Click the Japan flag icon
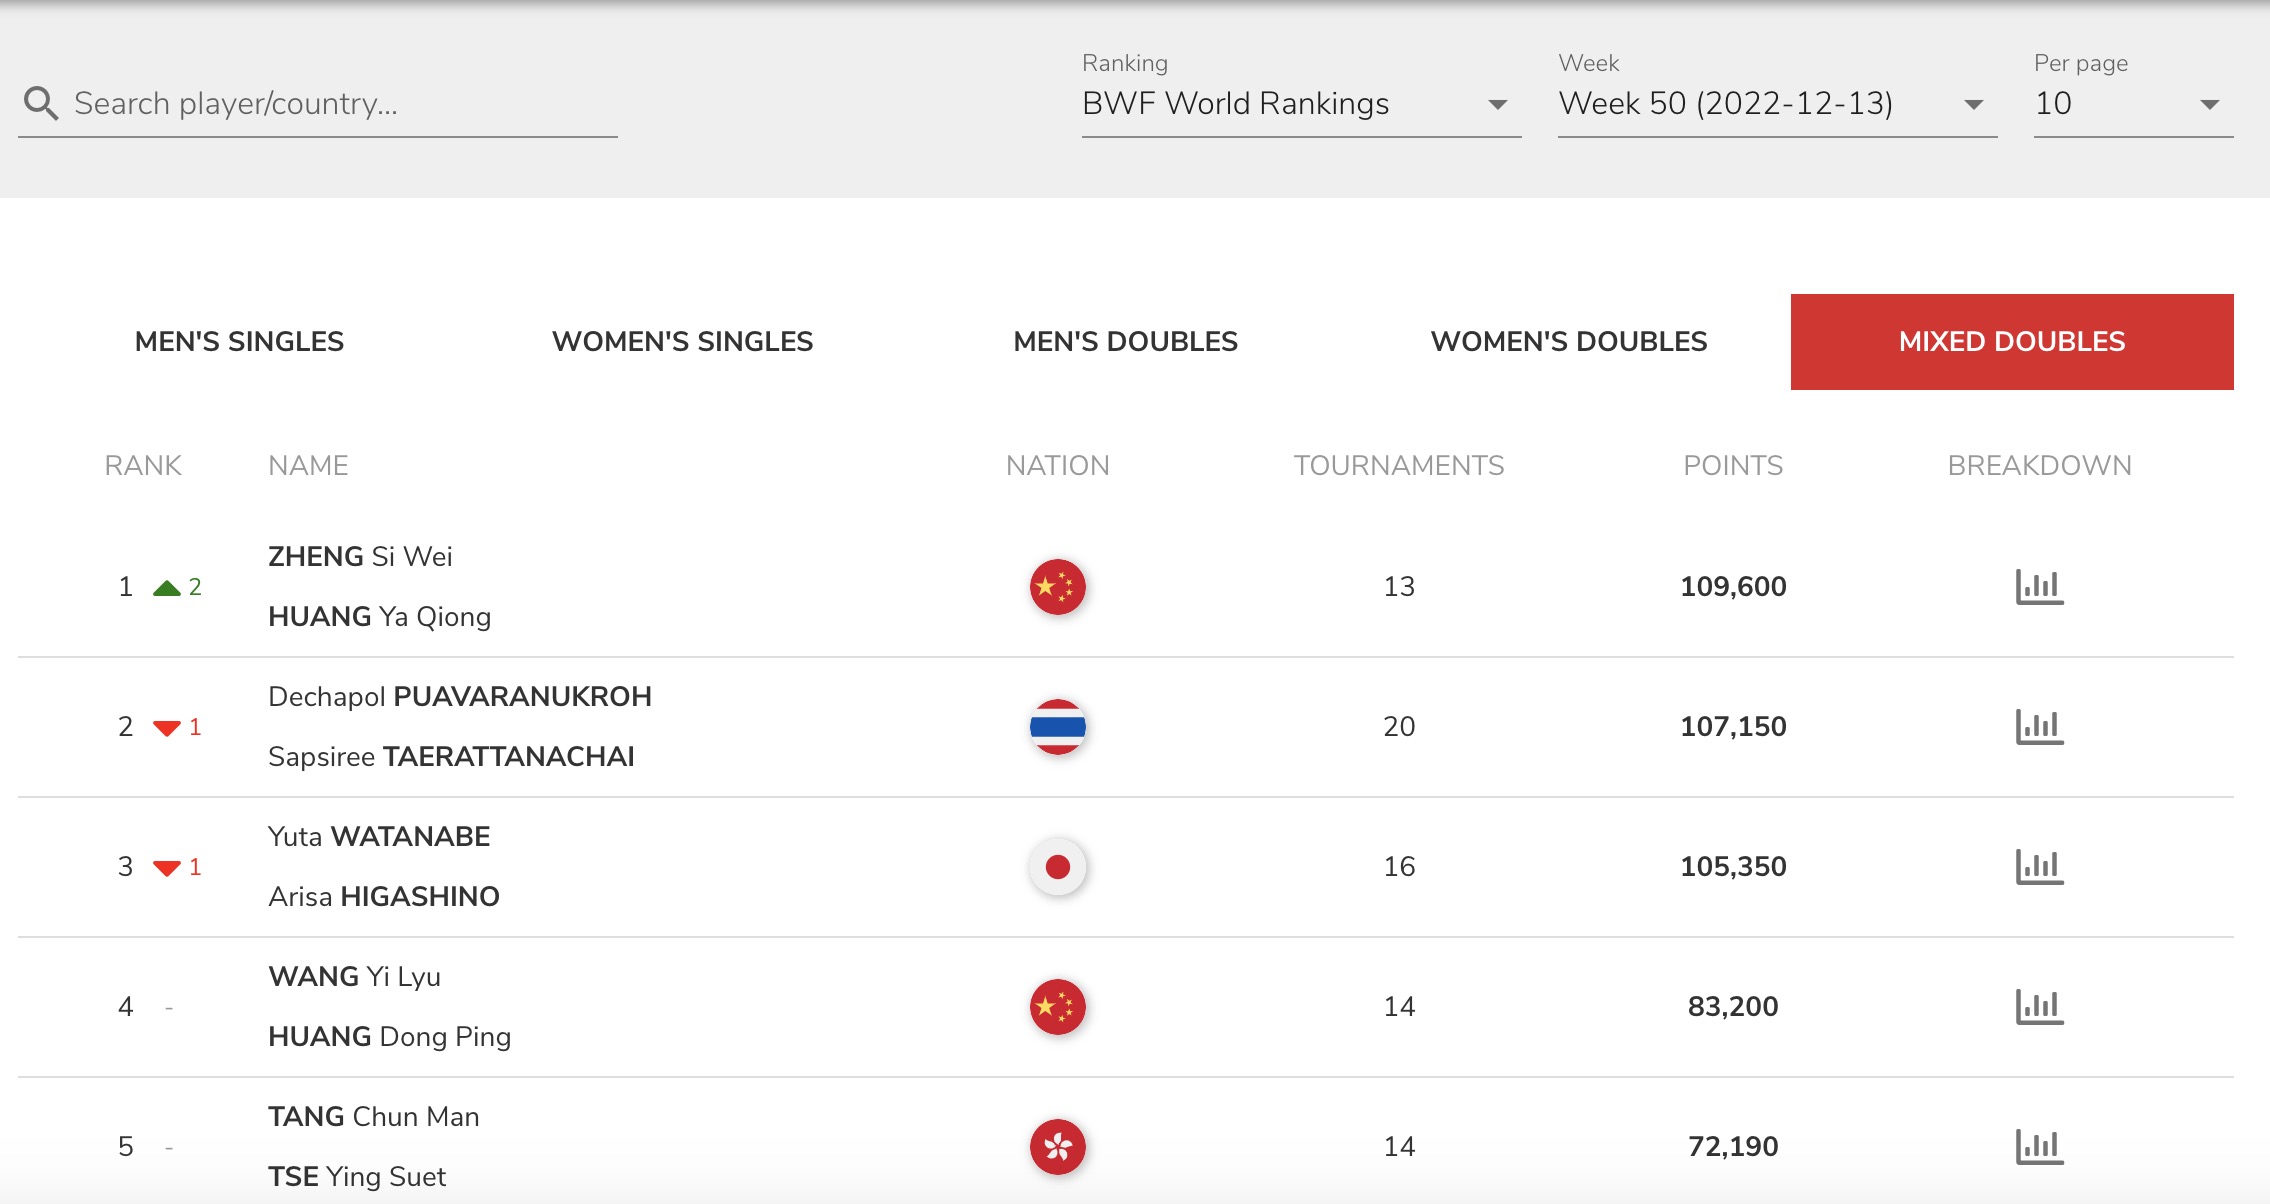Viewport: 2270px width, 1204px height. tap(1057, 867)
